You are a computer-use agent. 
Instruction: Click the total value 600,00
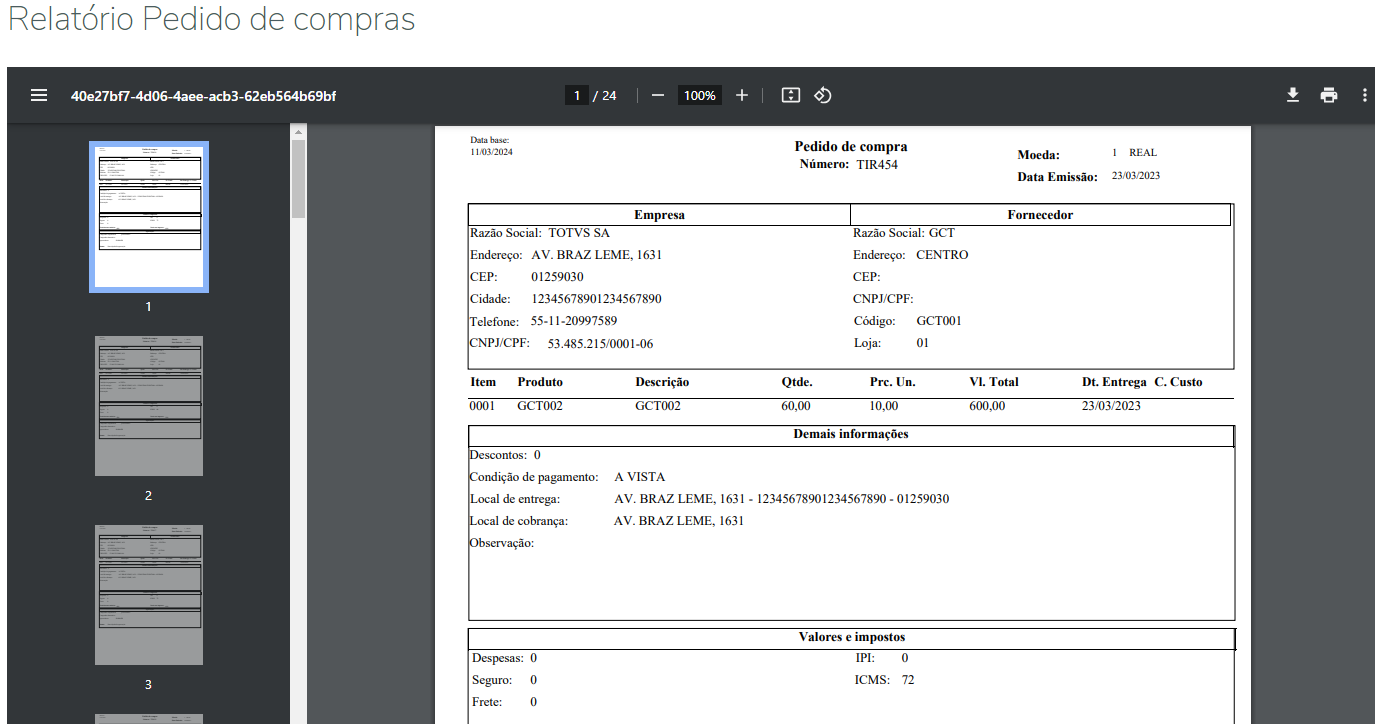pyautogui.click(x=987, y=406)
